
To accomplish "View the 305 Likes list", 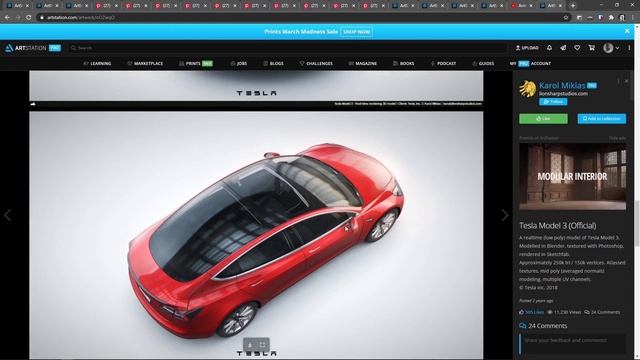I will coord(531,312).
